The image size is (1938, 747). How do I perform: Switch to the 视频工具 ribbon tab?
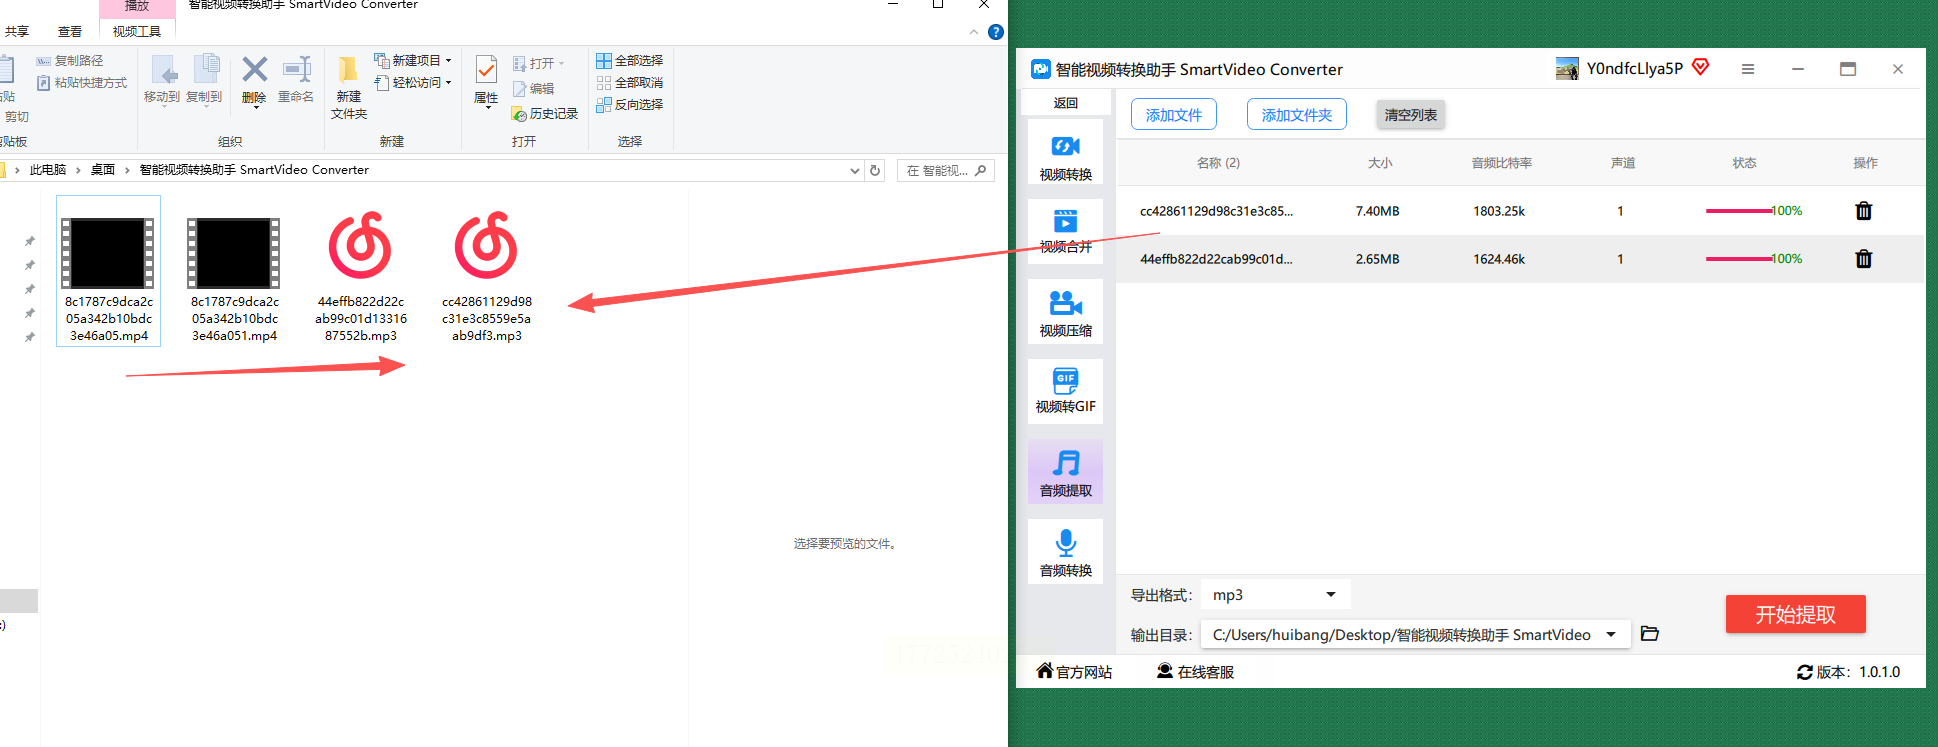pyautogui.click(x=137, y=32)
